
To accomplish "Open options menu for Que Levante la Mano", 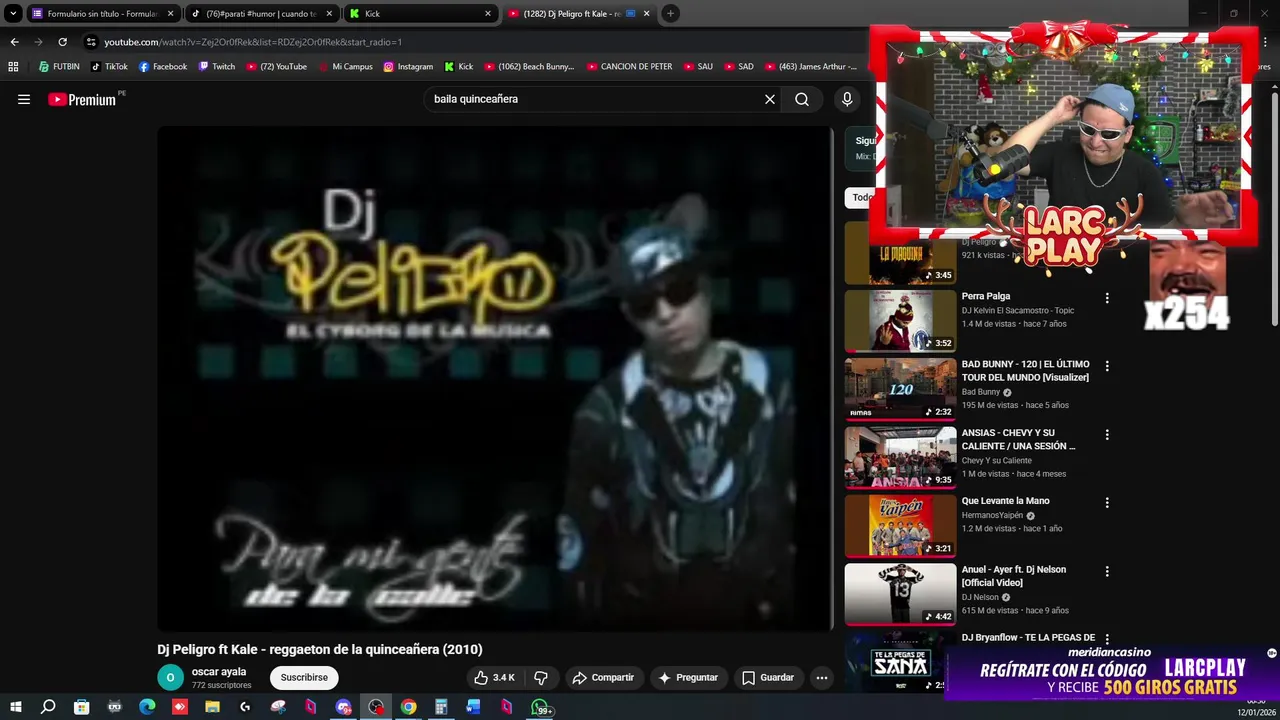I will [1106, 503].
